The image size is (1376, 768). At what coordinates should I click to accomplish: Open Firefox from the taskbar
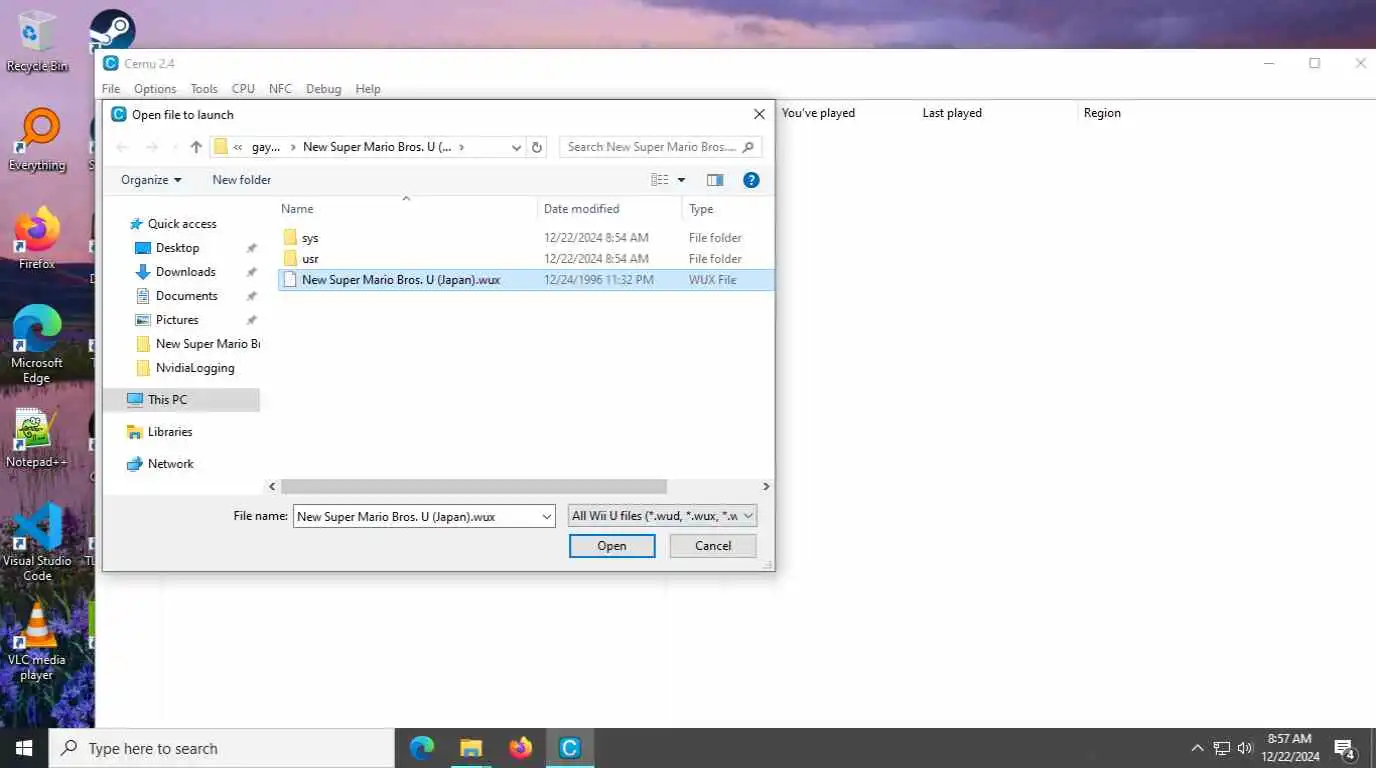pyautogui.click(x=520, y=748)
